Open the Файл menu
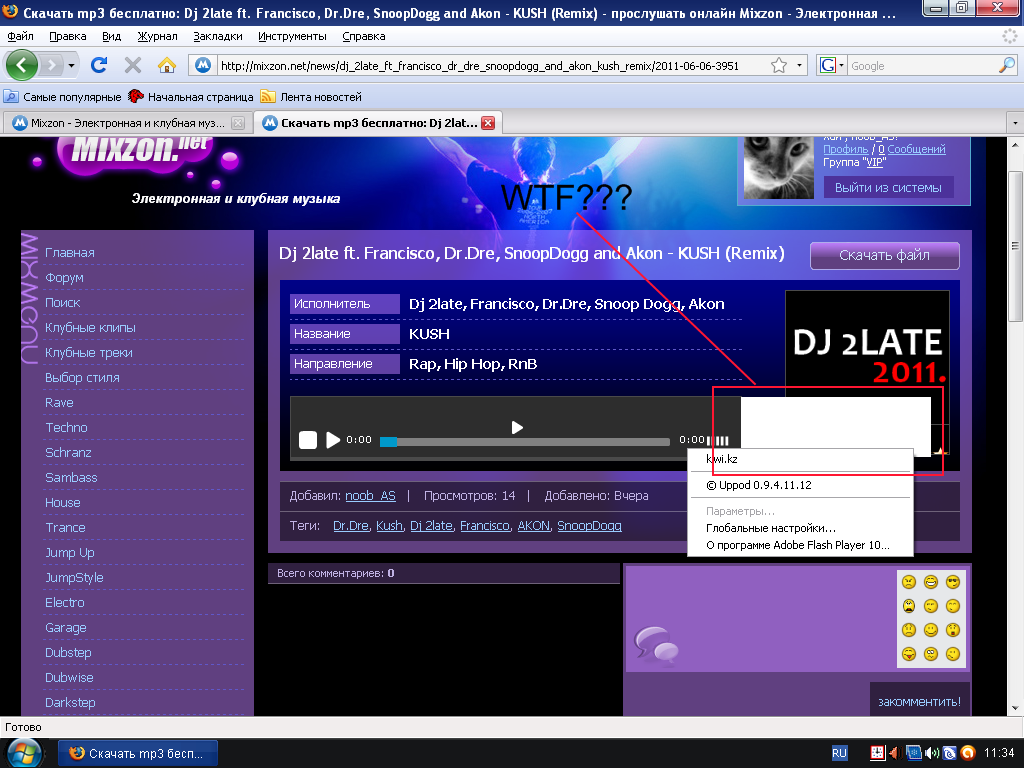 [x=20, y=36]
